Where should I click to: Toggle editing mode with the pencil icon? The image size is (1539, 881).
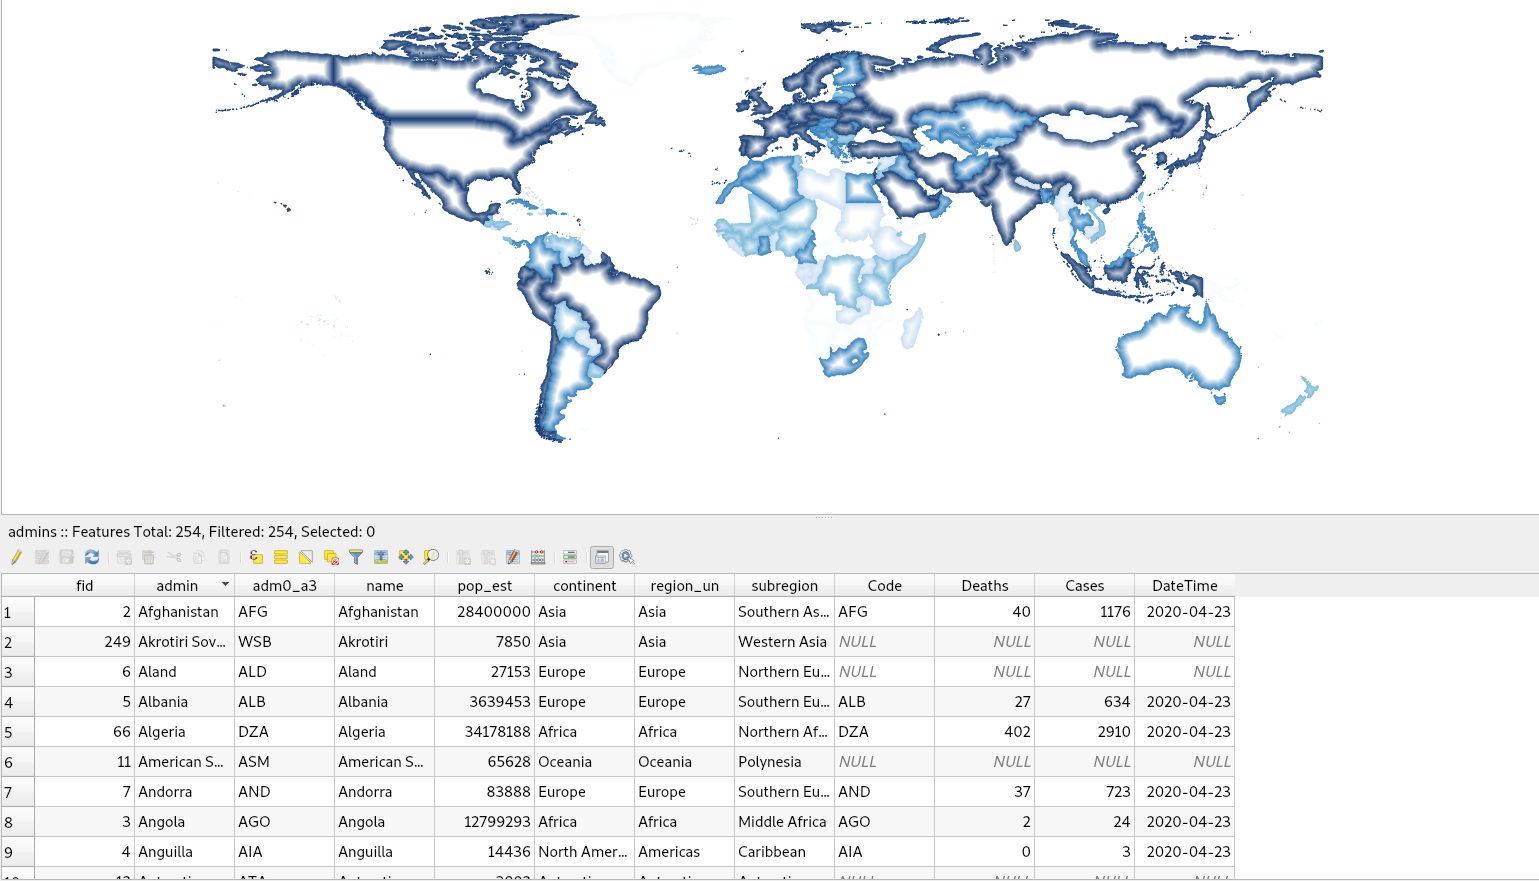click(x=16, y=557)
